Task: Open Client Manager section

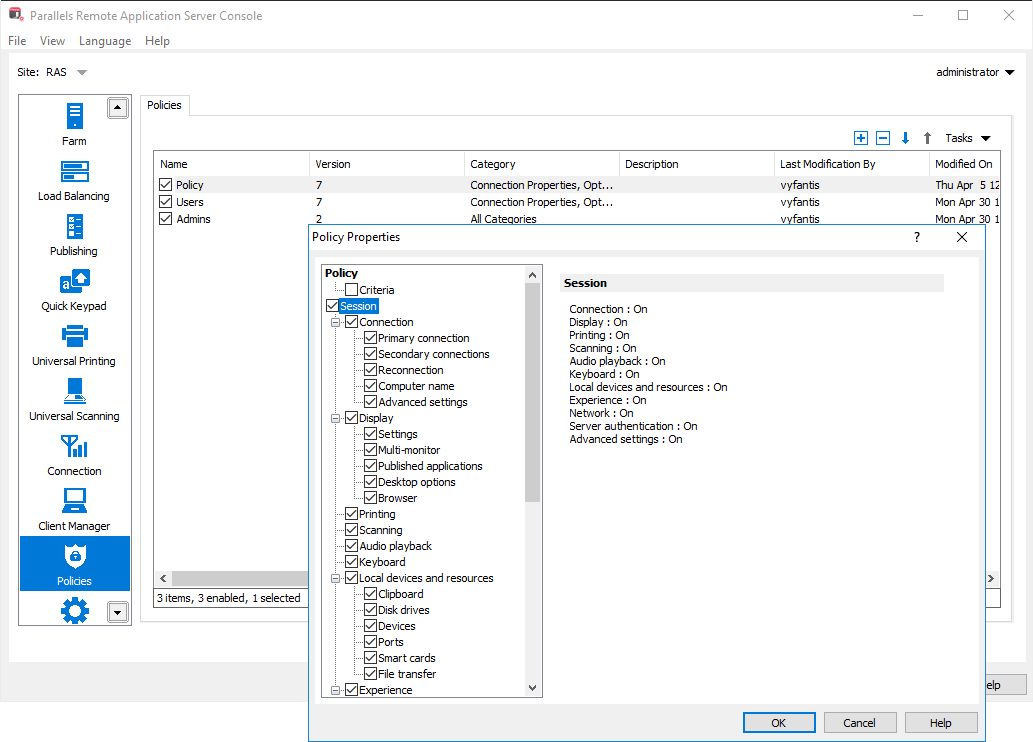Action: (74, 510)
